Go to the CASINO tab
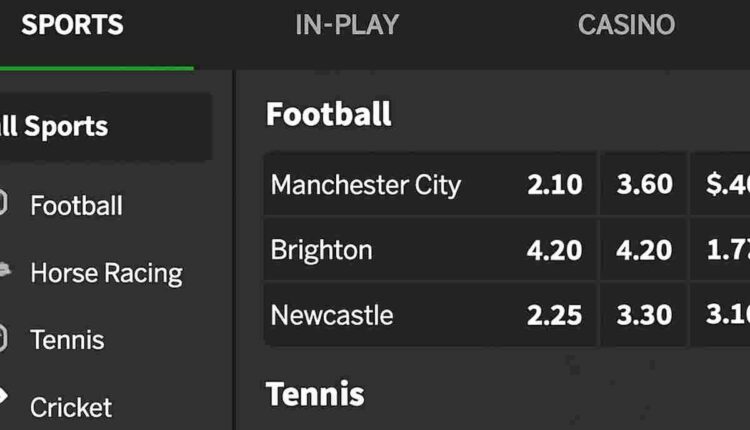Image resolution: width=750 pixels, height=430 pixels. coord(626,25)
